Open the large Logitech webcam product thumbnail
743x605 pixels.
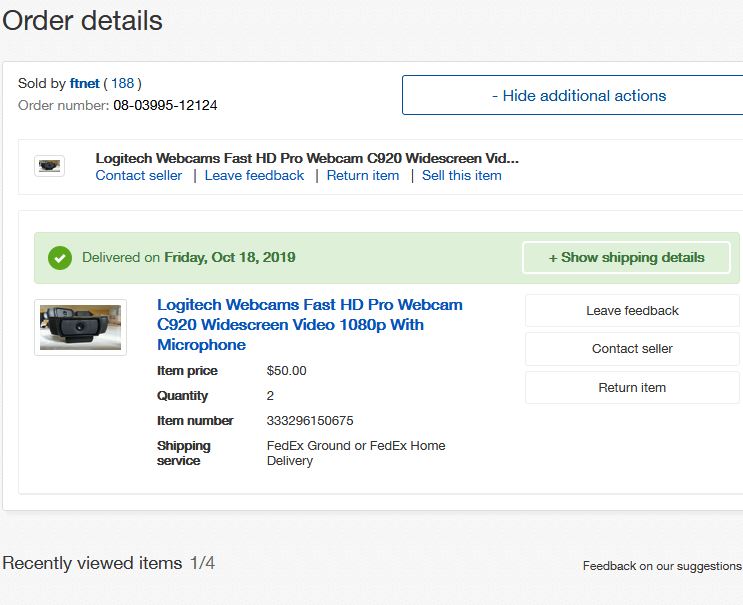[x=81, y=327]
